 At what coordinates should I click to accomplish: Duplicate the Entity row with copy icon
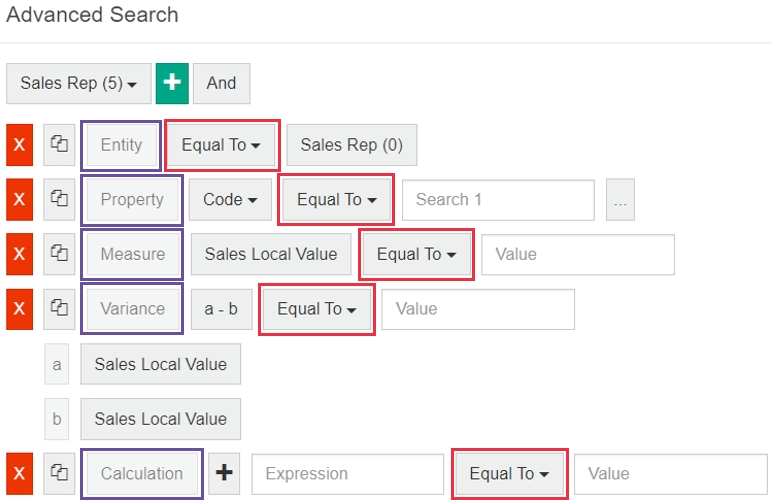(x=59, y=145)
